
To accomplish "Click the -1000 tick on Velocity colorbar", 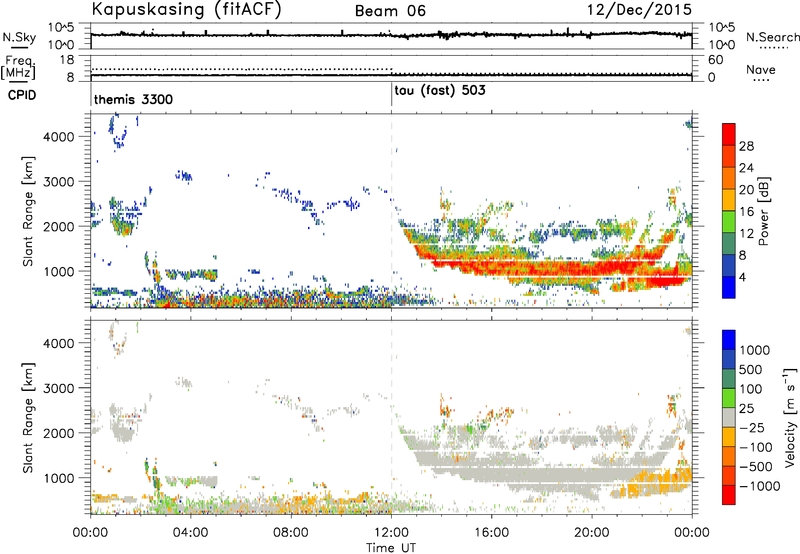I will pos(760,486).
